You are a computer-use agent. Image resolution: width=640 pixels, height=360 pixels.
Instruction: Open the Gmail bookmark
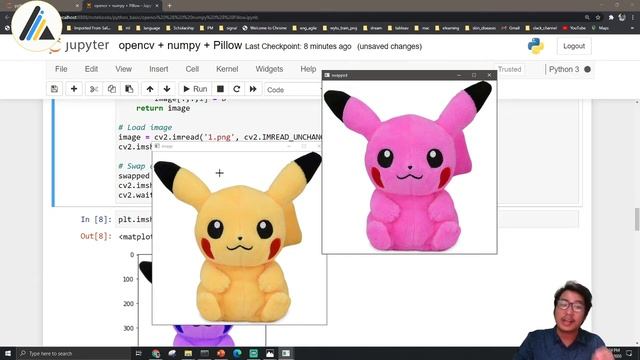tap(510, 28)
